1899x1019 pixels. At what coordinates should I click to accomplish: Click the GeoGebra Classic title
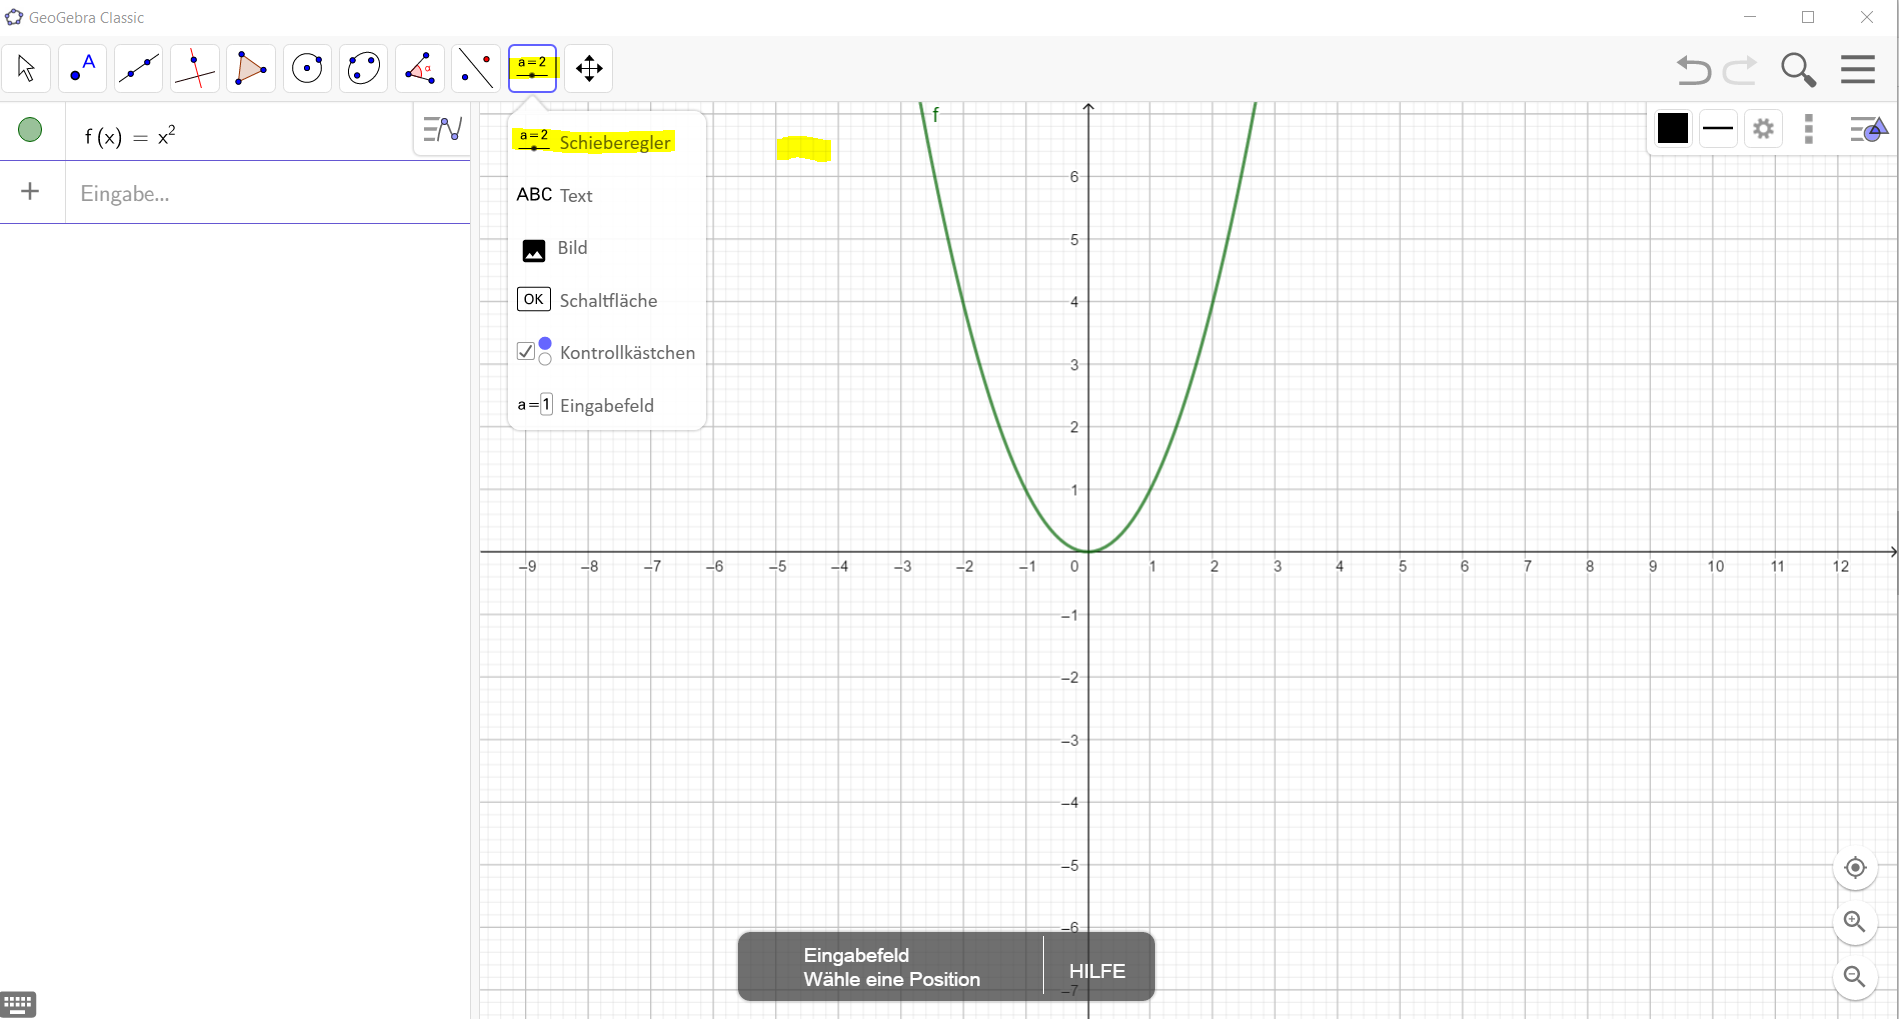(x=86, y=18)
